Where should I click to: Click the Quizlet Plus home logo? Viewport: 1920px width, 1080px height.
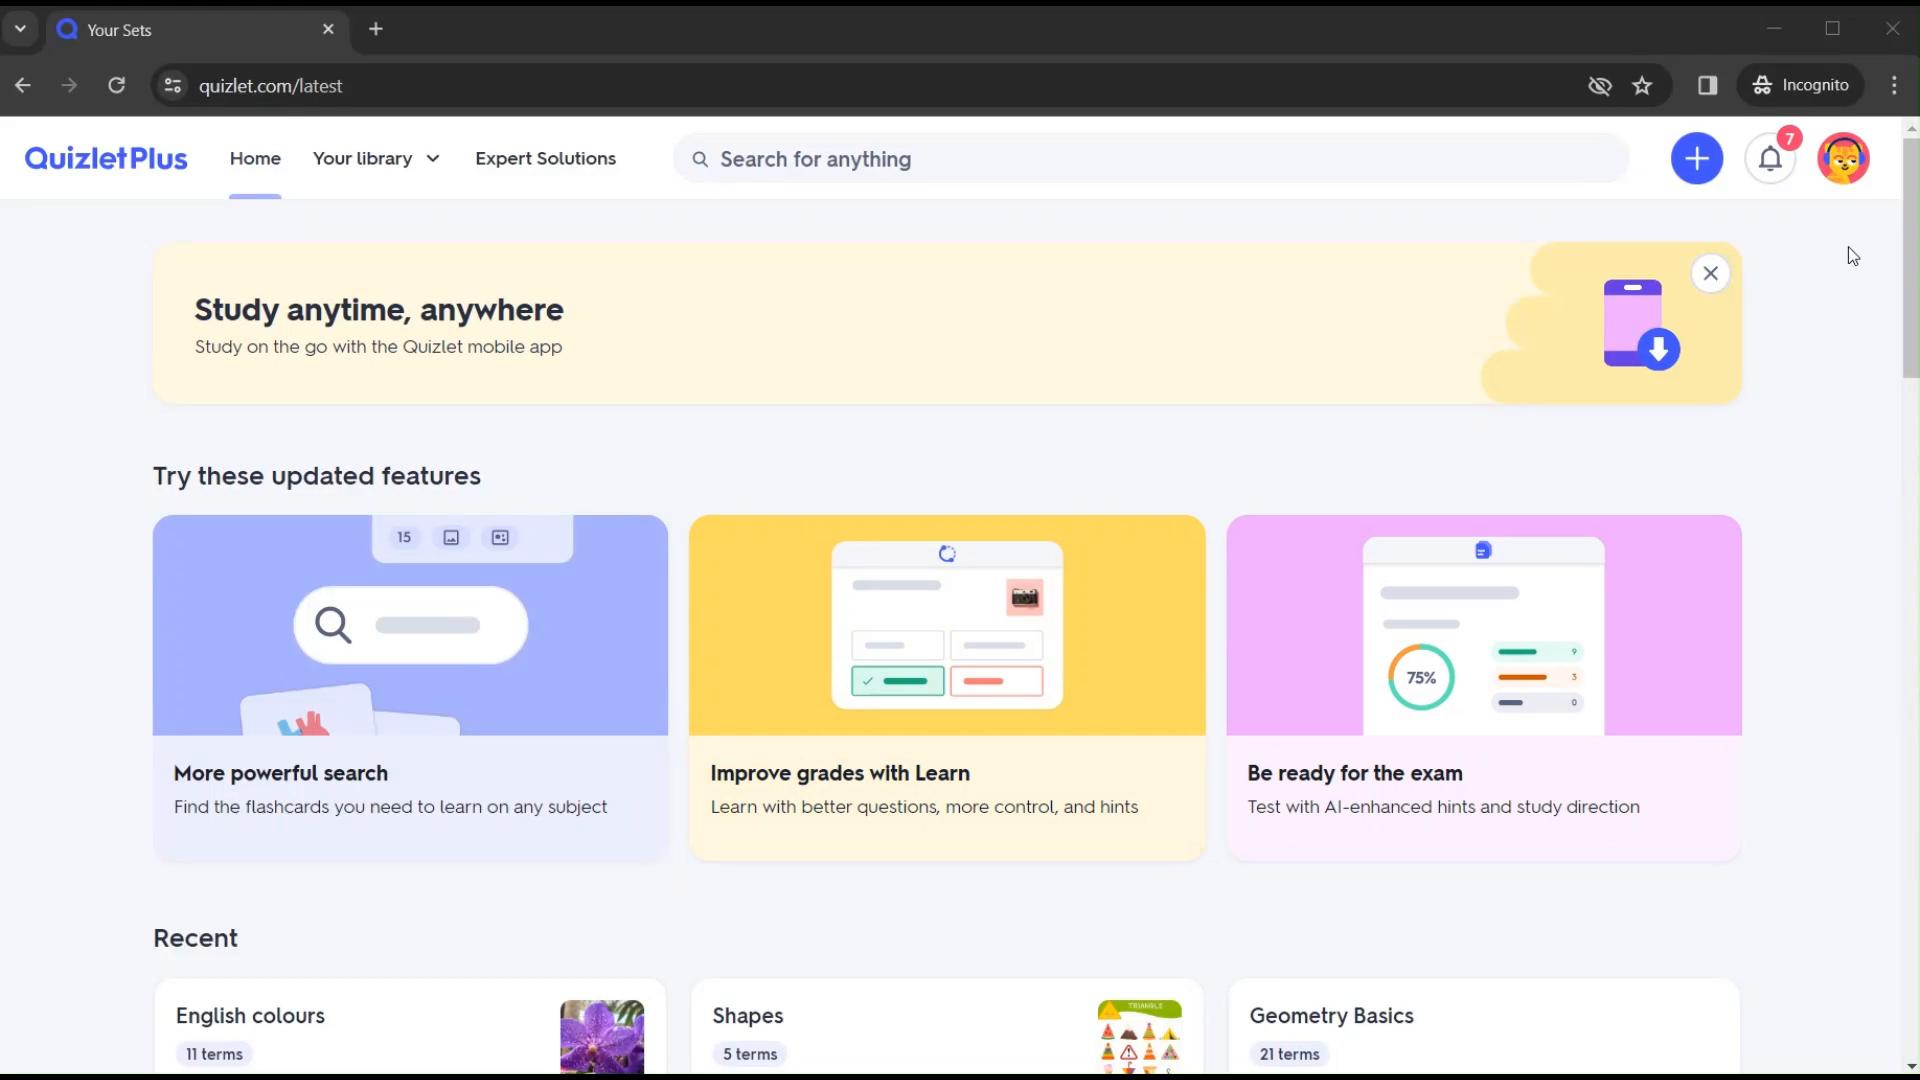point(104,158)
